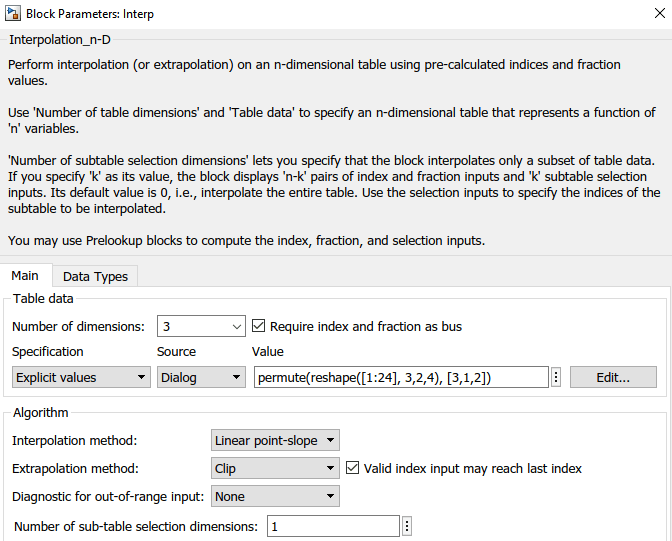Click Number of sub-table selection dimensions field

[x=332, y=526]
